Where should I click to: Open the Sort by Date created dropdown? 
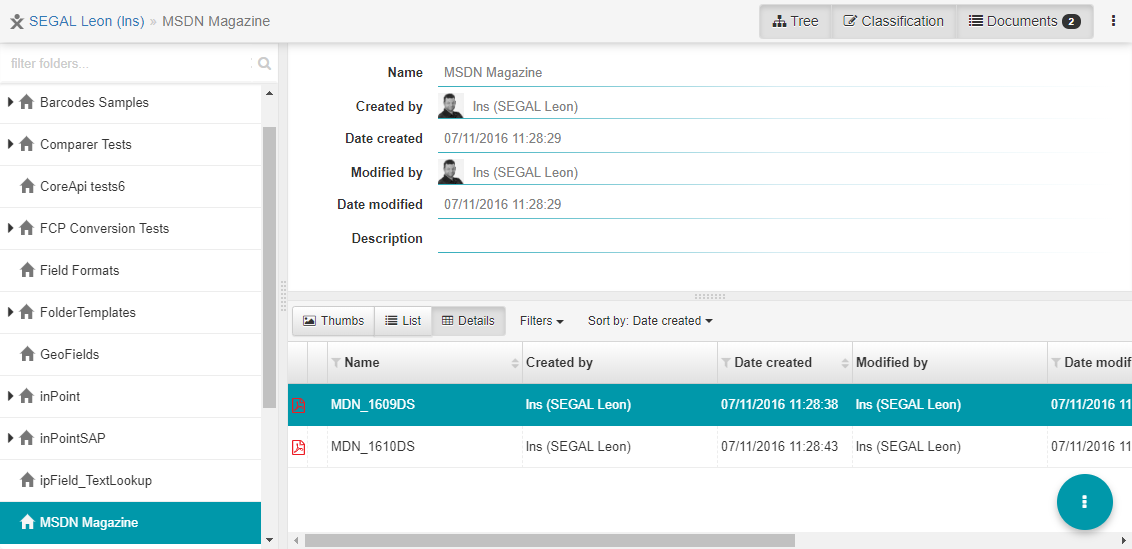click(650, 321)
